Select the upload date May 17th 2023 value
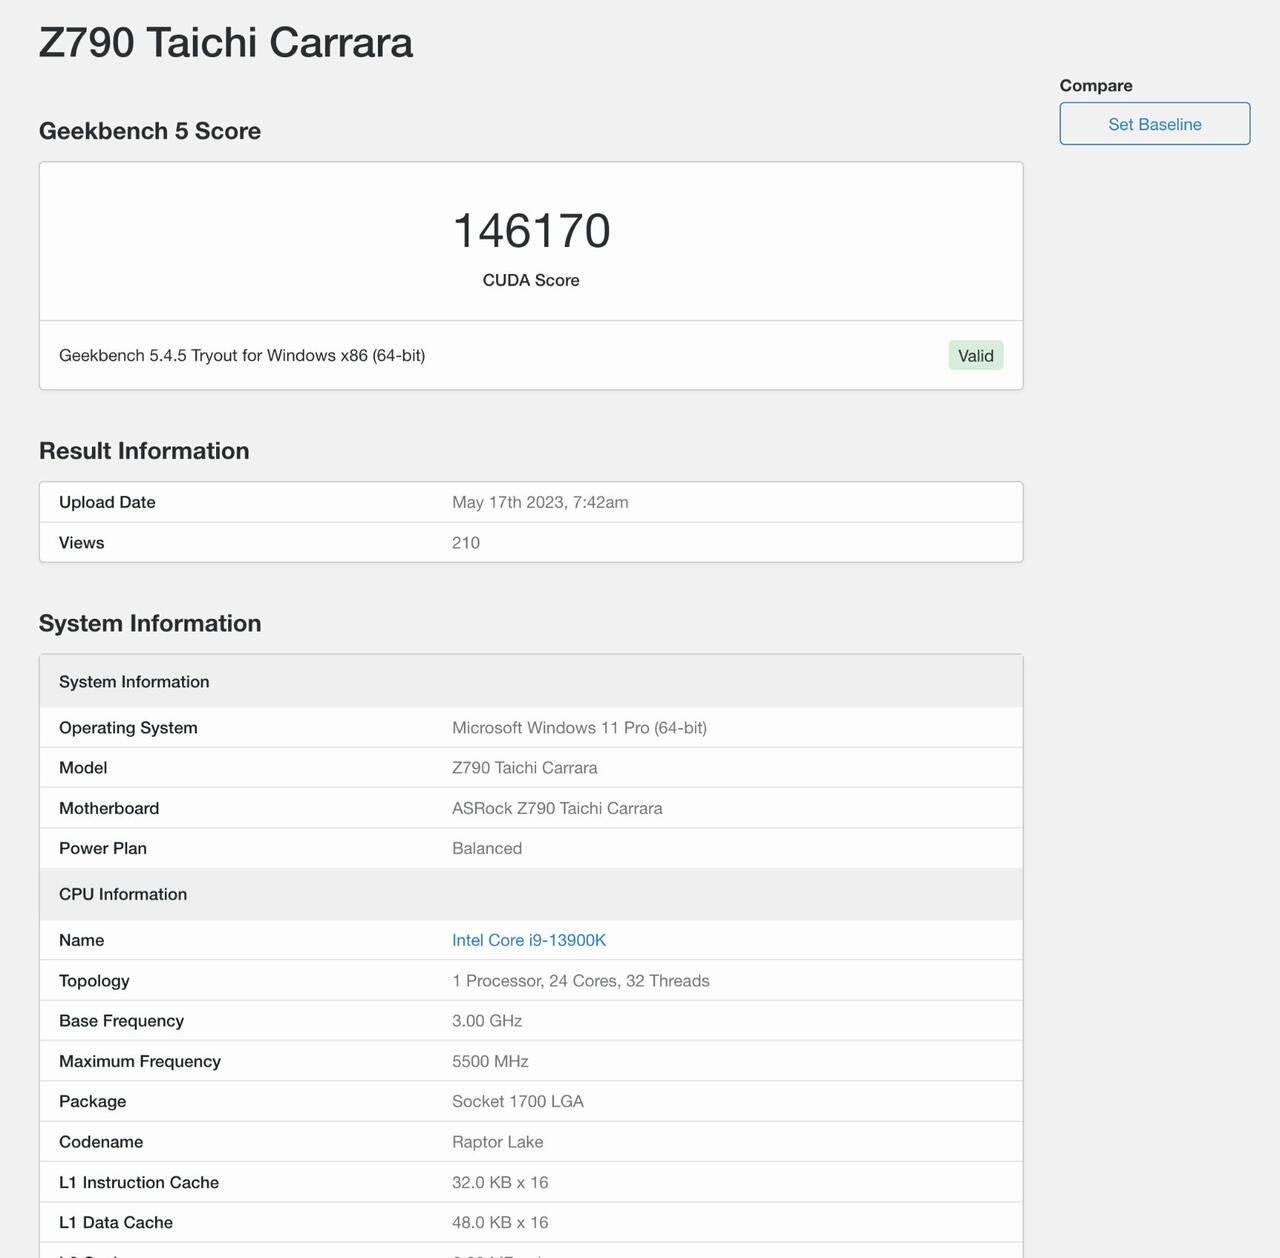The width and height of the screenshot is (1280, 1258). pyautogui.click(x=540, y=502)
